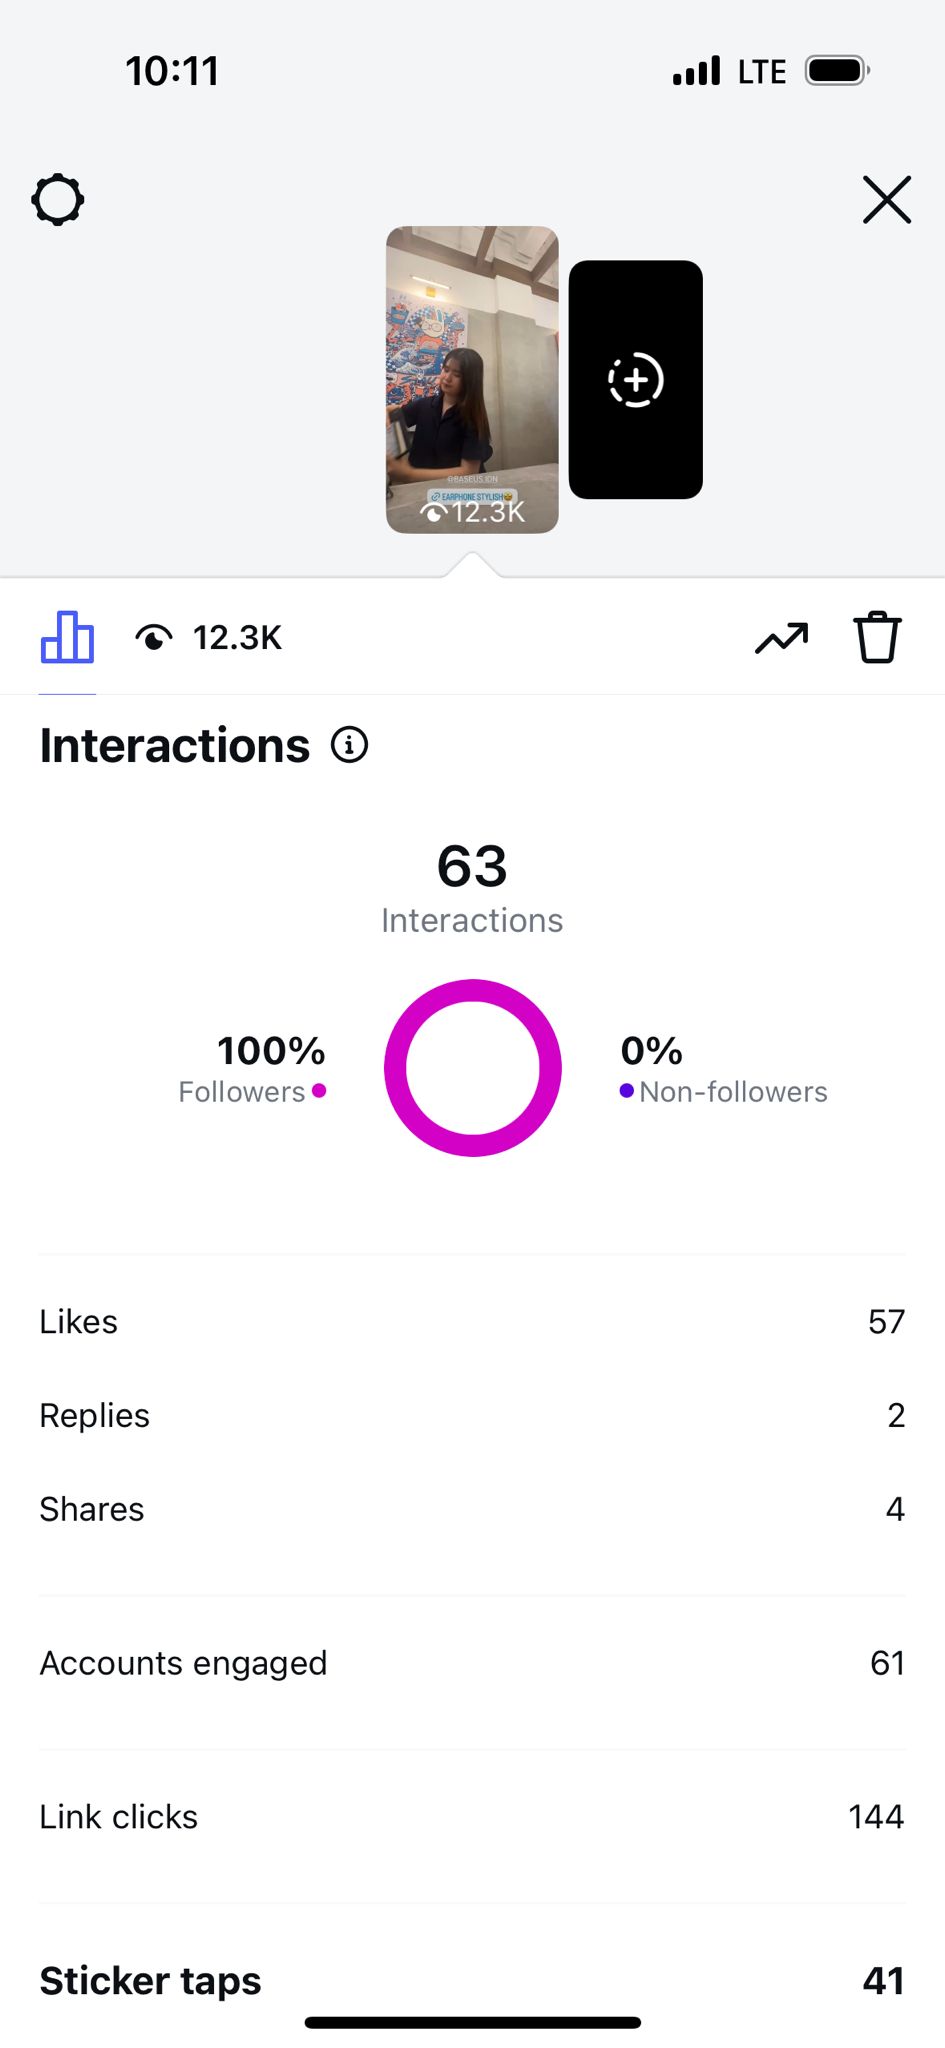Close the story insights view
The image size is (945, 2048).
(x=887, y=200)
